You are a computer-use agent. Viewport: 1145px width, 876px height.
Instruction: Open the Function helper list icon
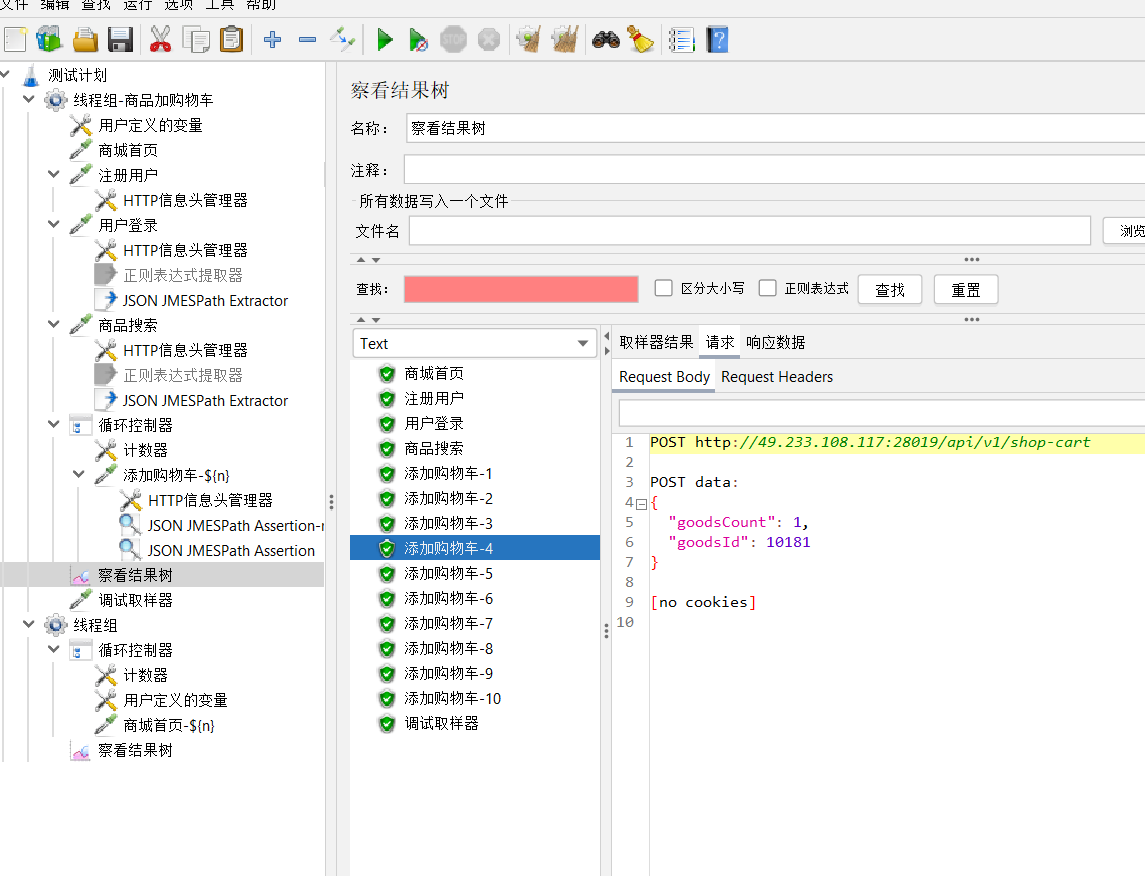click(681, 39)
